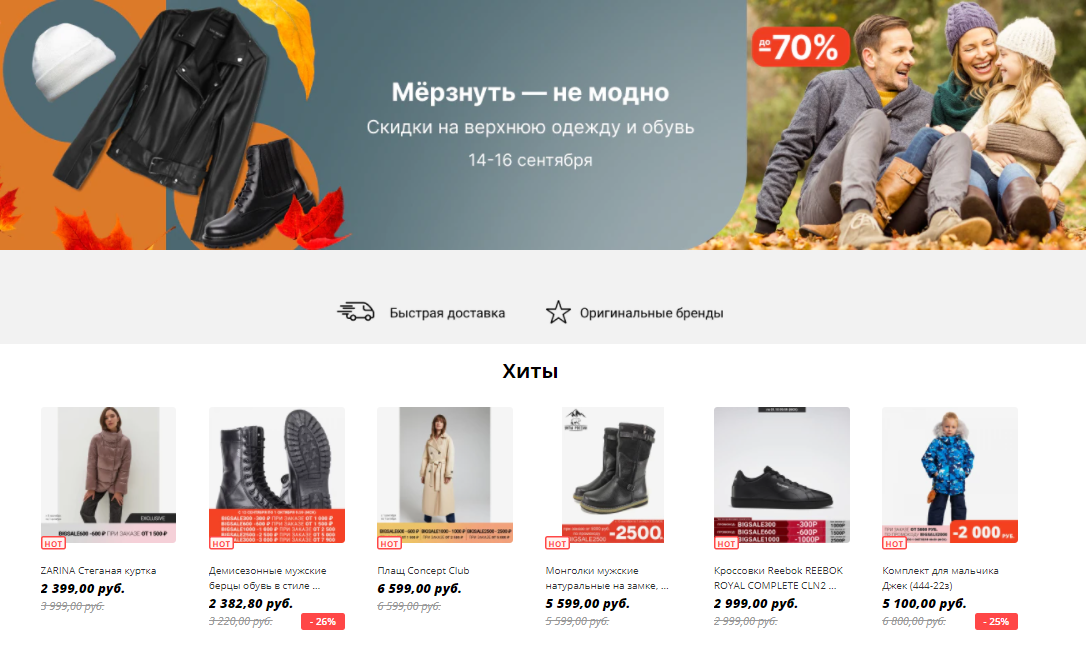
Task: Click the original brands star icon
Action: click(558, 312)
